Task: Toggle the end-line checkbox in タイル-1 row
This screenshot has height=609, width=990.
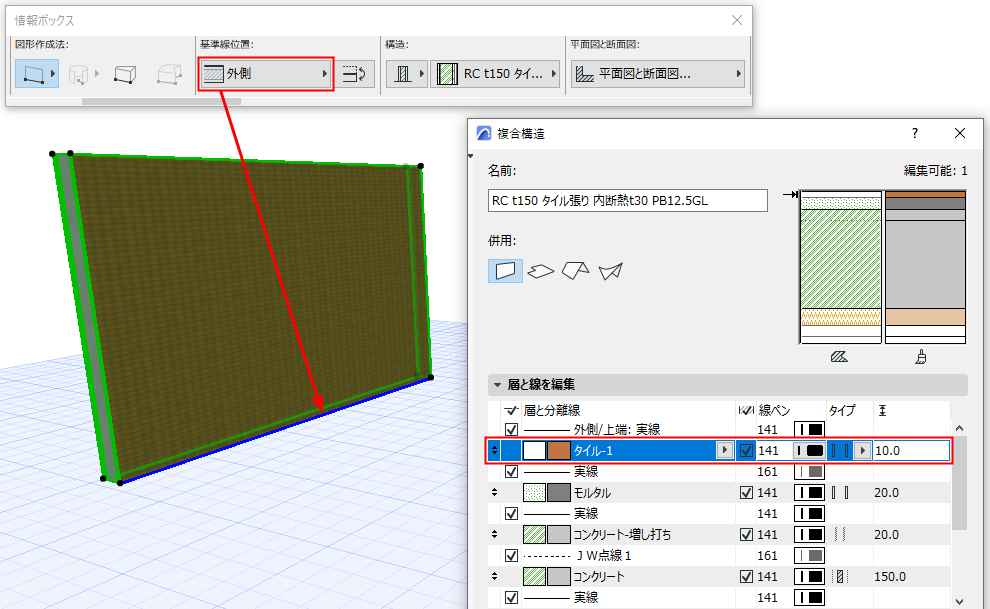Action: 746,451
